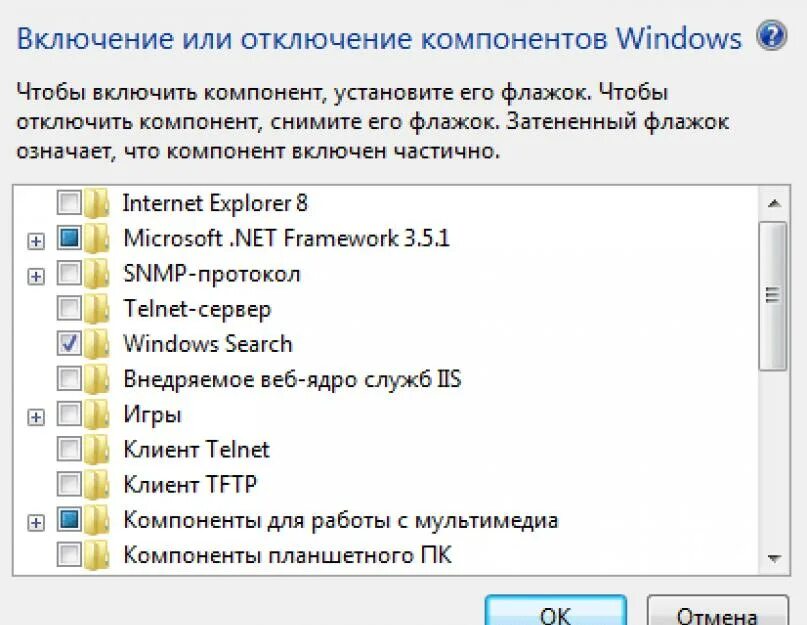Click the Отмена button to cancel
This screenshot has height=625, width=807.
click(x=717, y=612)
